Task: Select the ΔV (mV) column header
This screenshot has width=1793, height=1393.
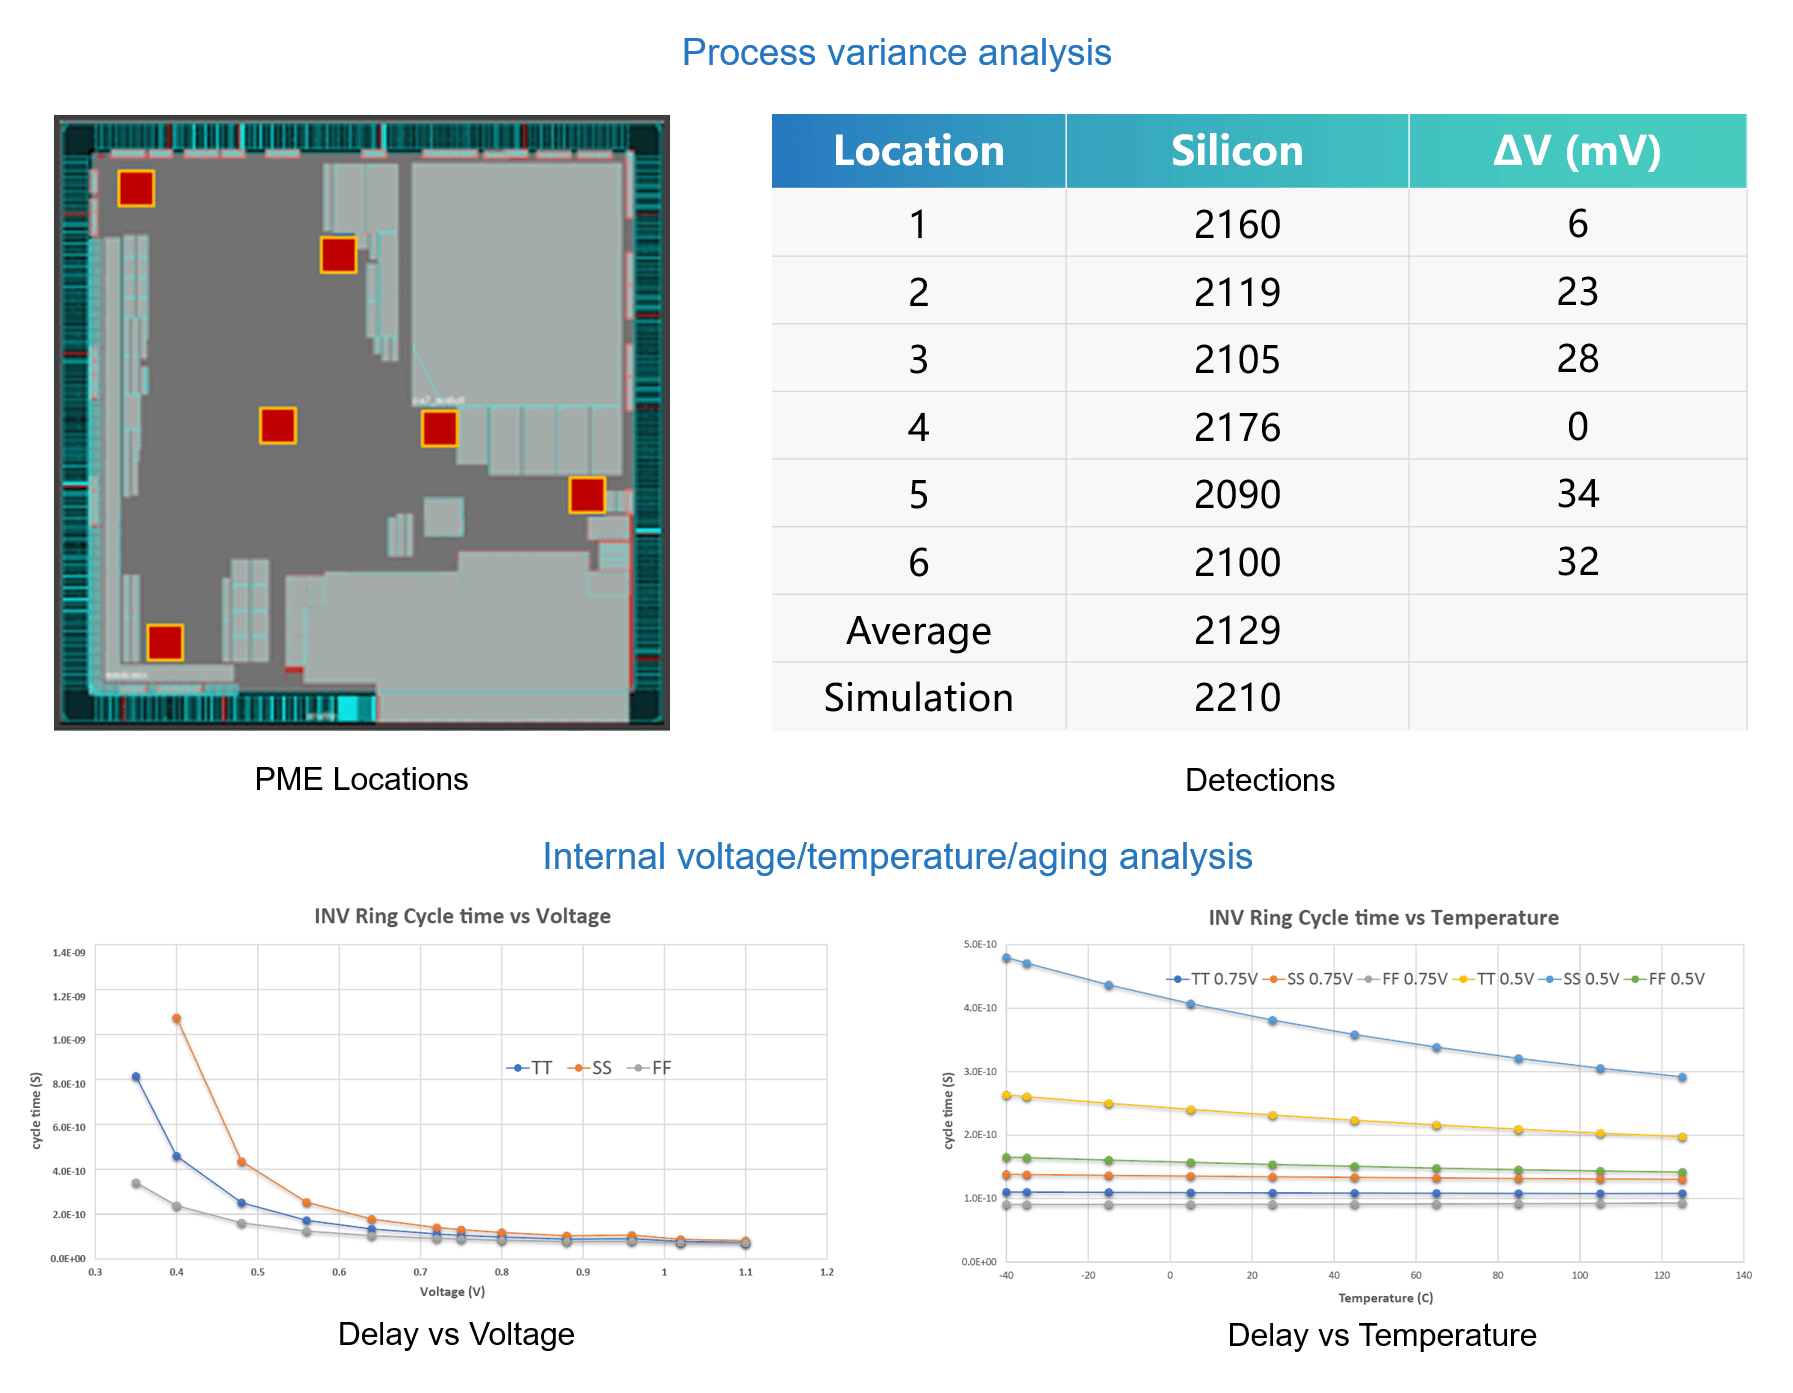Action: [x=1577, y=151]
